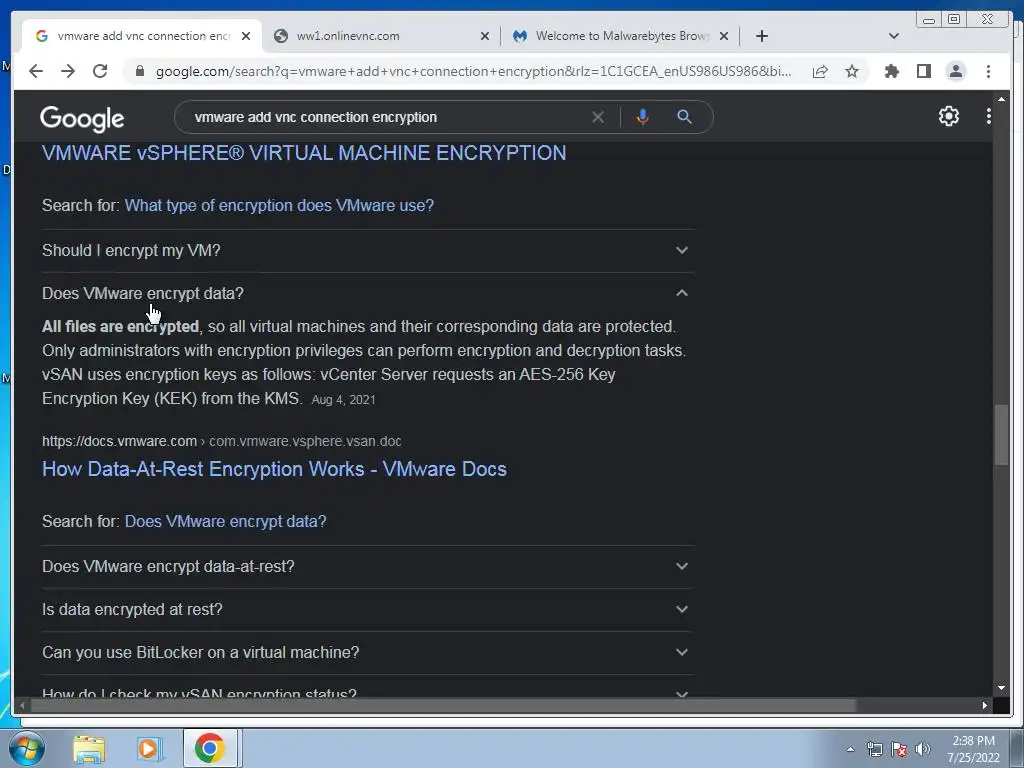This screenshot has width=1024, height=768.
Task: Share this page via the address bar icon
Action: click(x=820, y=71)
